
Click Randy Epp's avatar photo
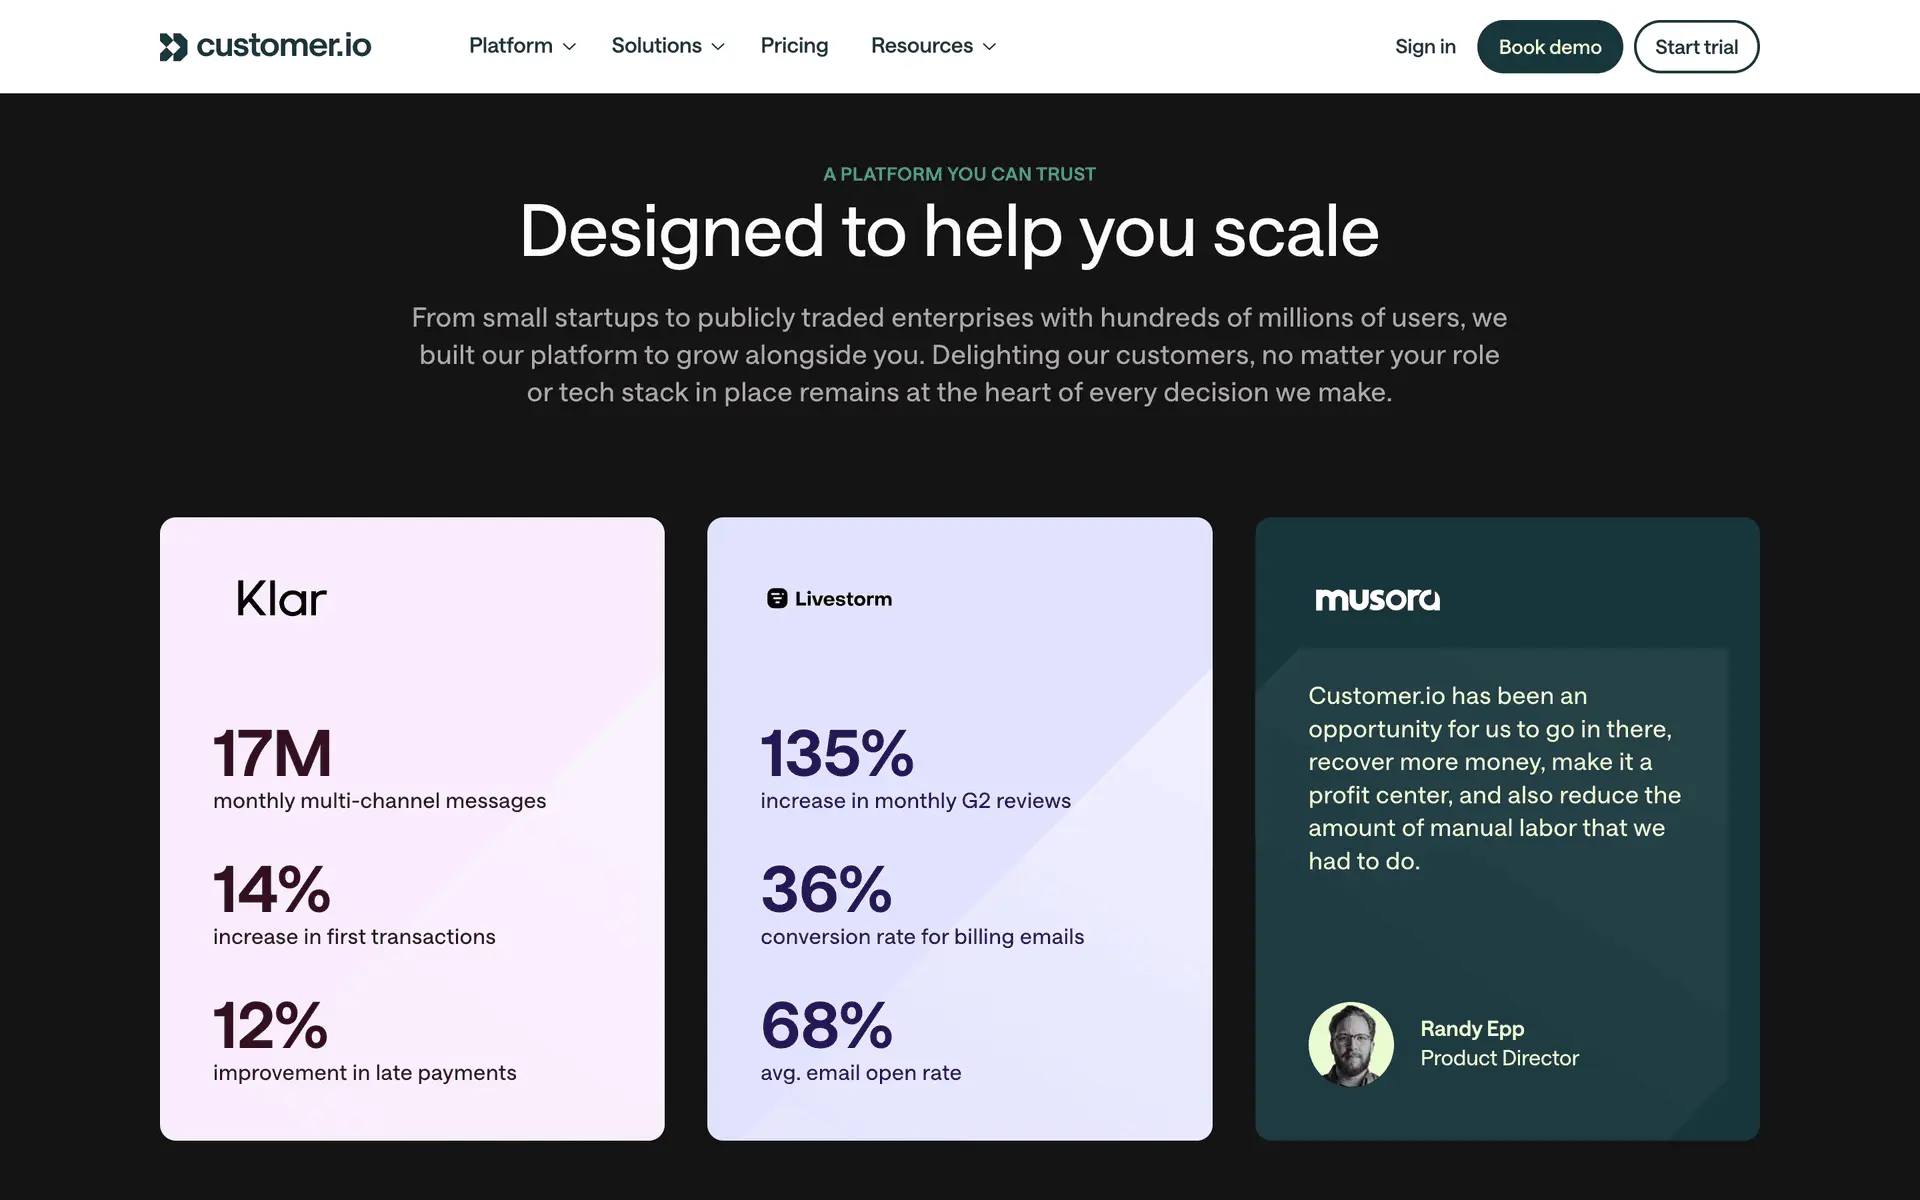(x=1350, y=1044)
